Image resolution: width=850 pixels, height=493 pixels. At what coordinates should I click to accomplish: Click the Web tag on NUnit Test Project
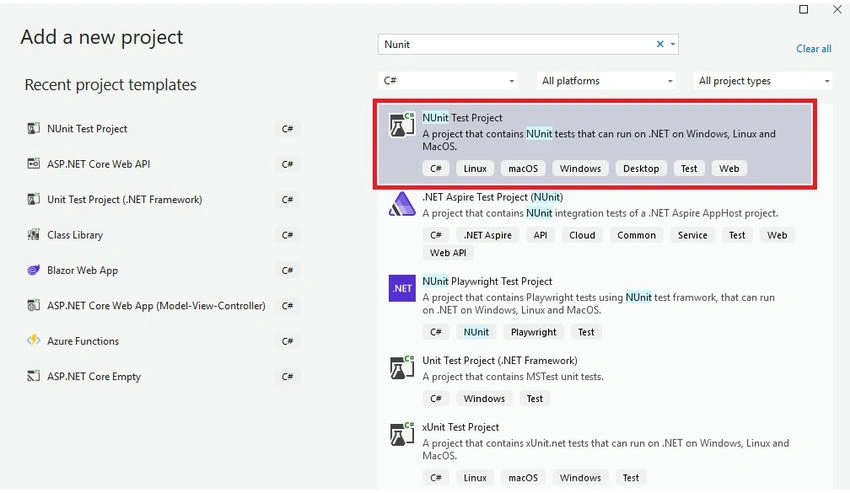point(729,168)
